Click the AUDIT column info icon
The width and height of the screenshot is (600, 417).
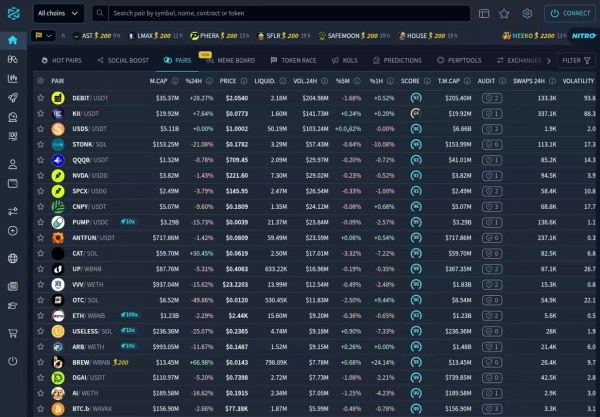coord(502,81)
